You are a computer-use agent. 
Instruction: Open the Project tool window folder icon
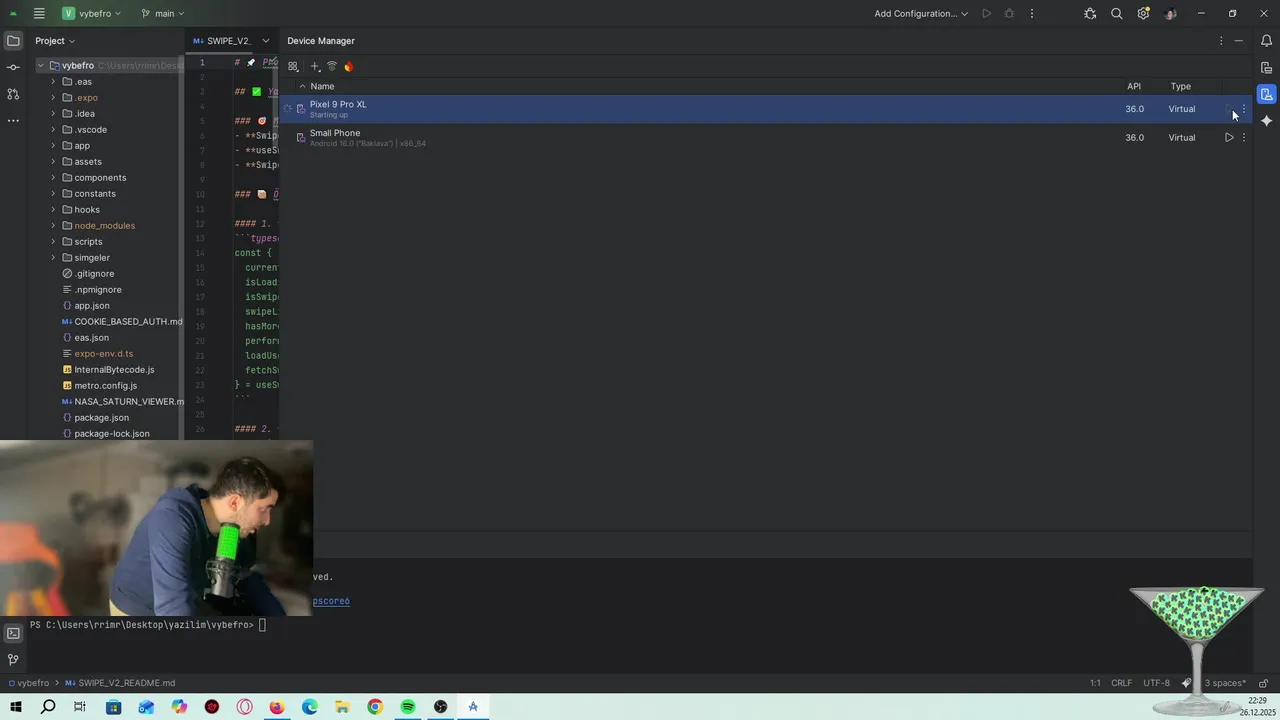13,41
